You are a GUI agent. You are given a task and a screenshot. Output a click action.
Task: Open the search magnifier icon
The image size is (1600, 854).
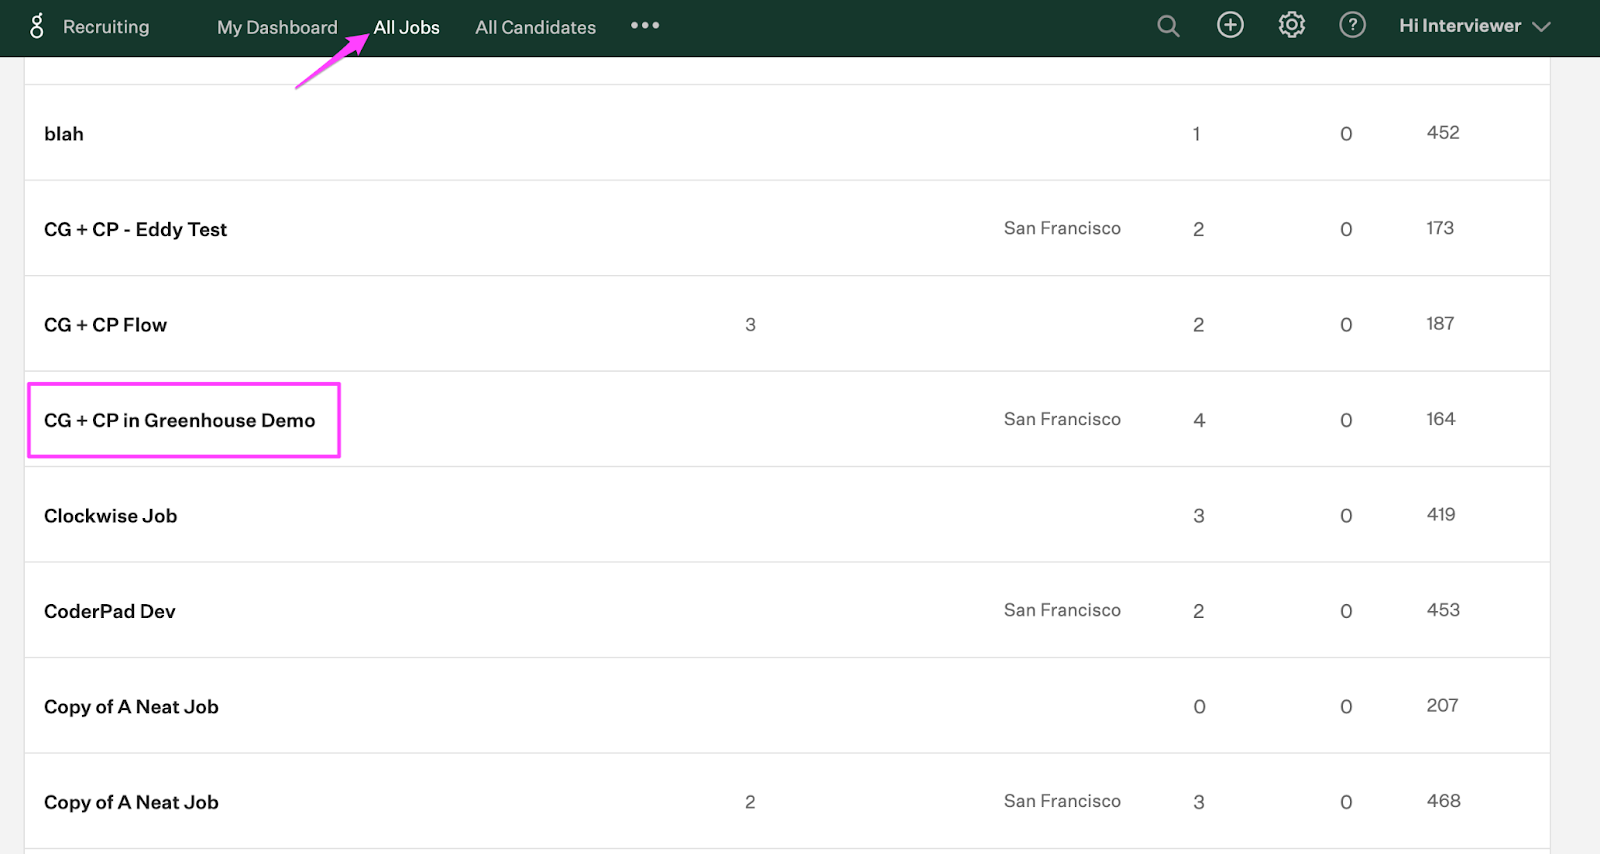pos(1168,26)
